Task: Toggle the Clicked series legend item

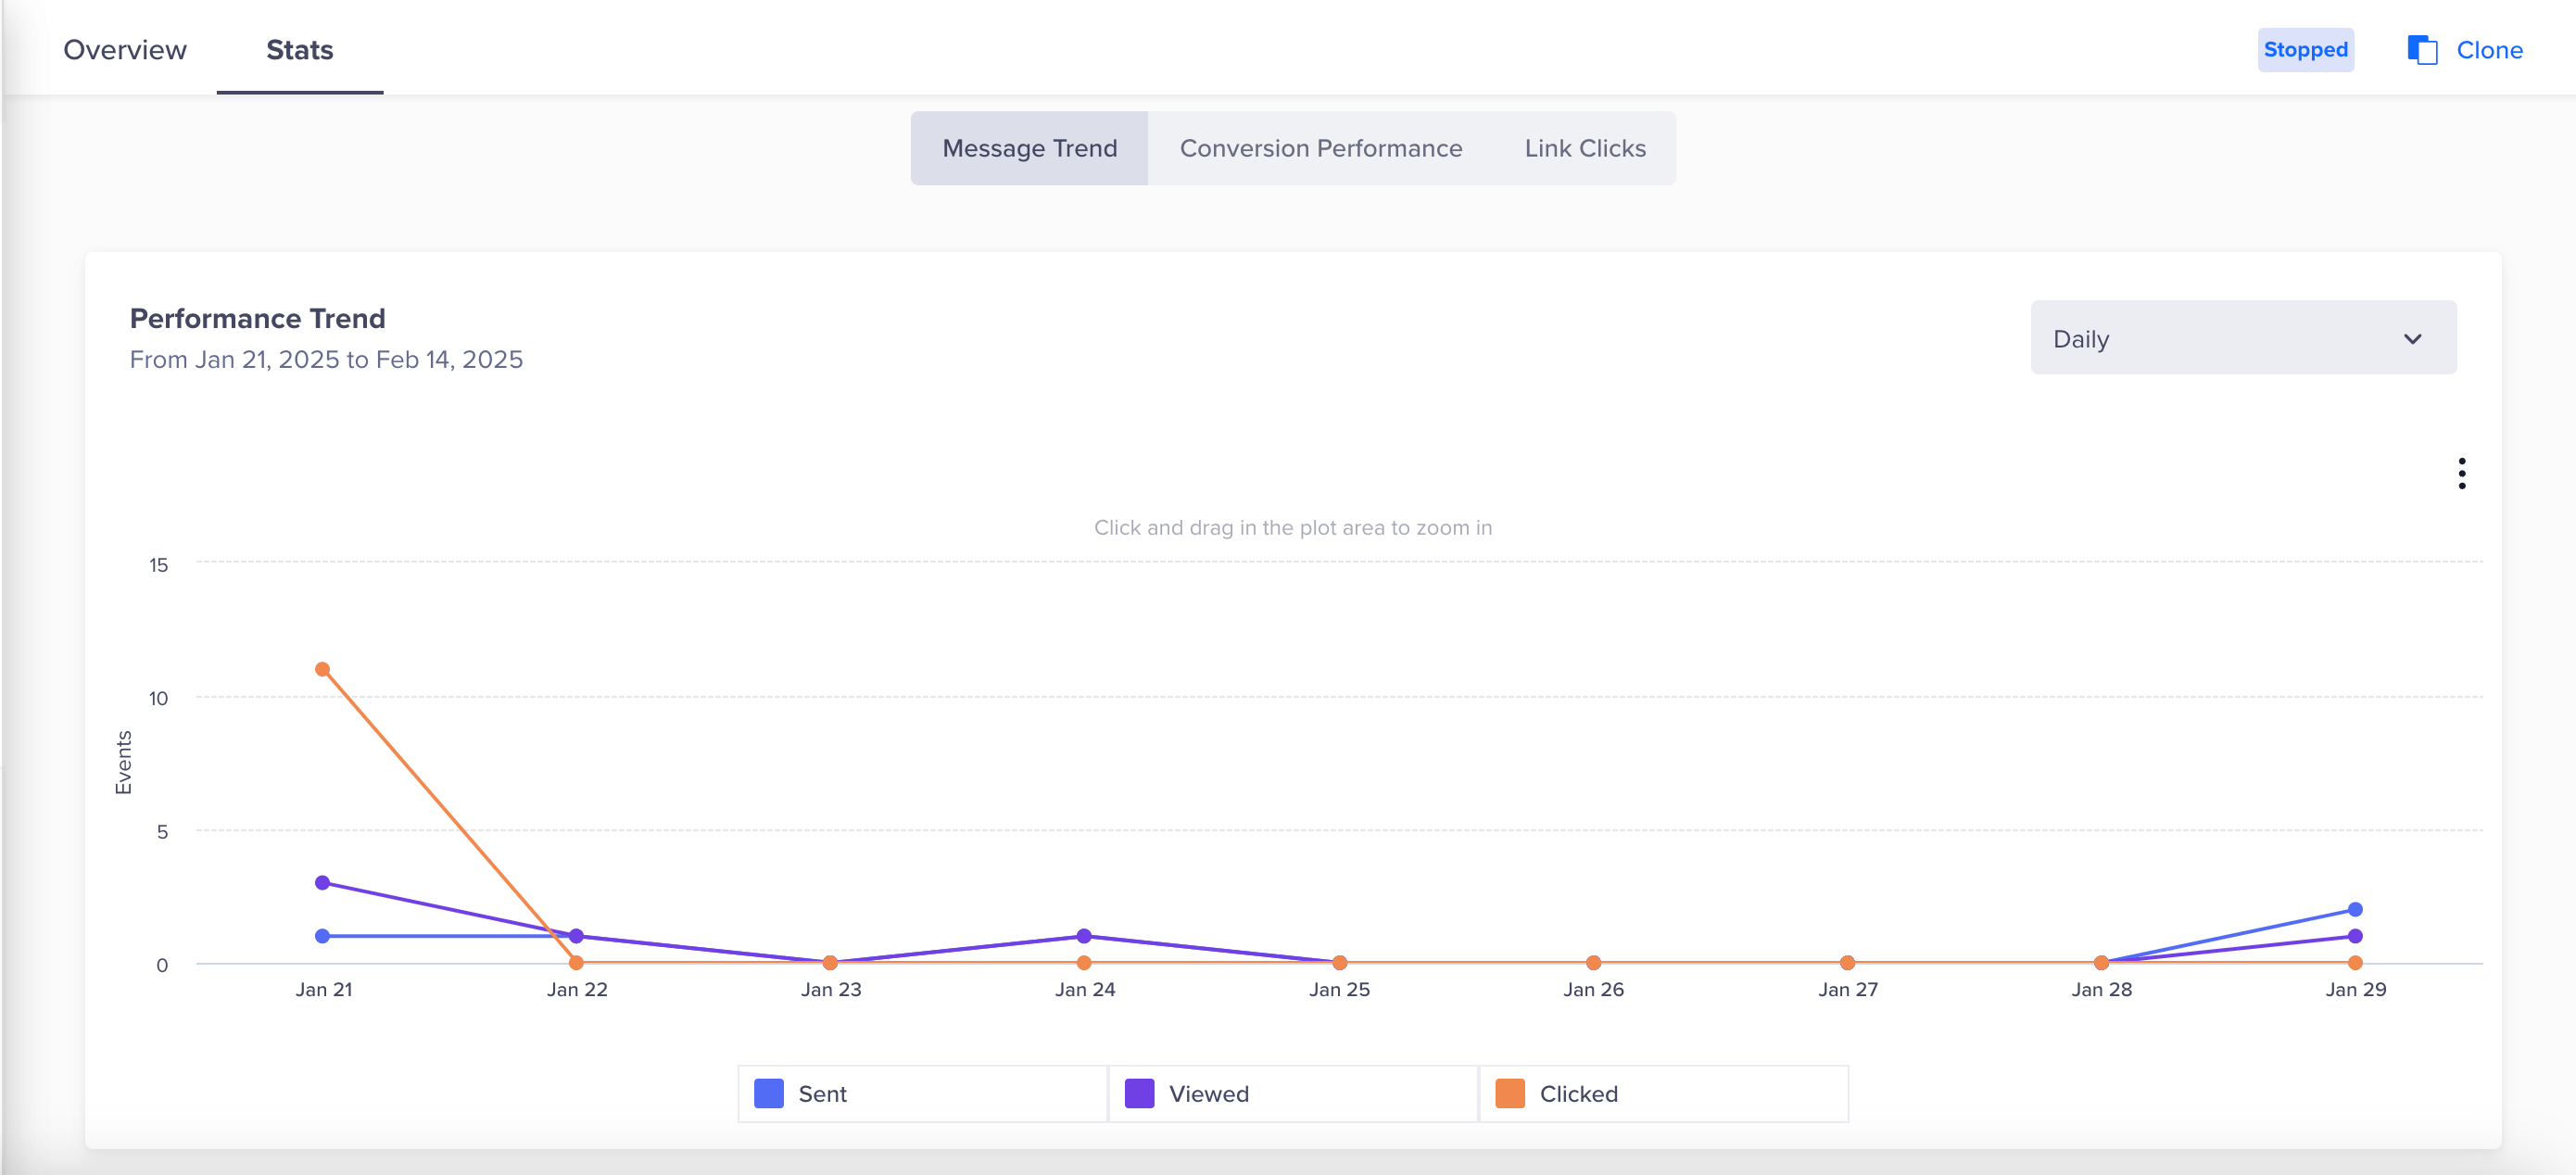Action: point(1577,1093)
